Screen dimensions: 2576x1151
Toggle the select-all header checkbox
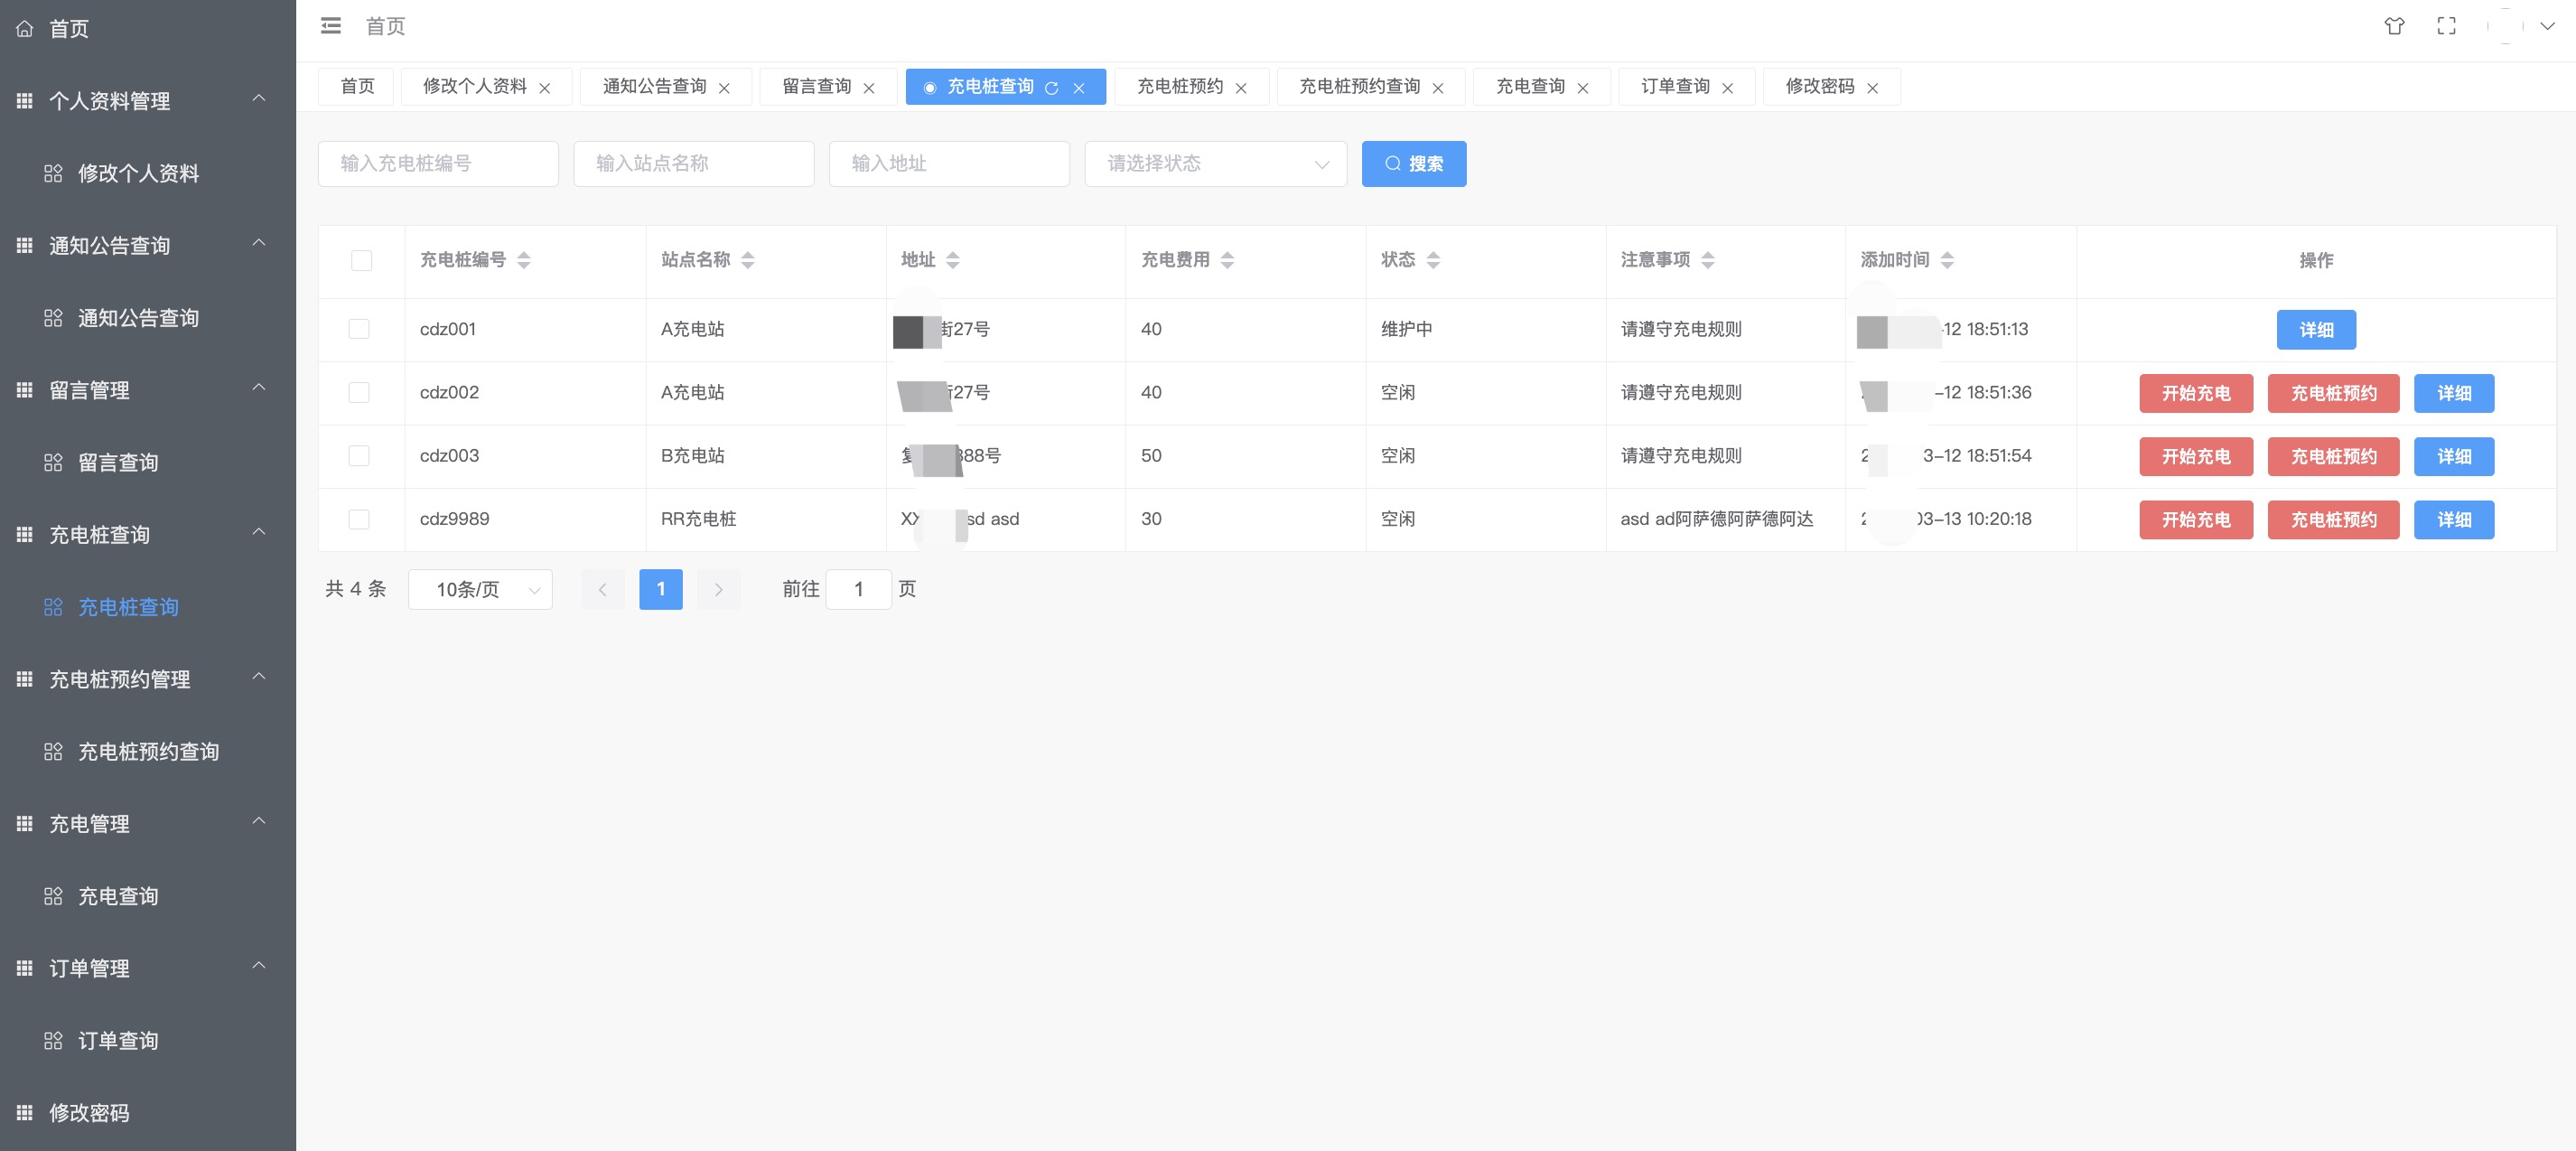click(361, 260)
